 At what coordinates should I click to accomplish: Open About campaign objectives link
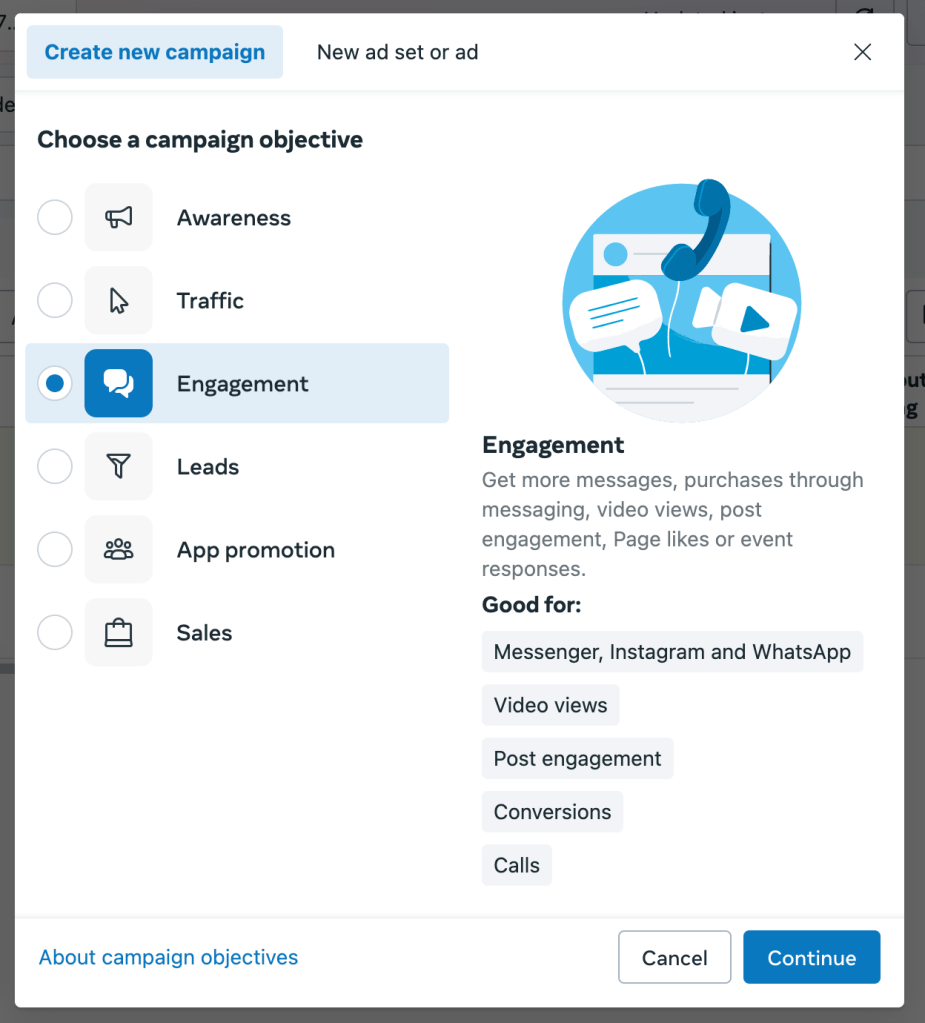point(168,957)
